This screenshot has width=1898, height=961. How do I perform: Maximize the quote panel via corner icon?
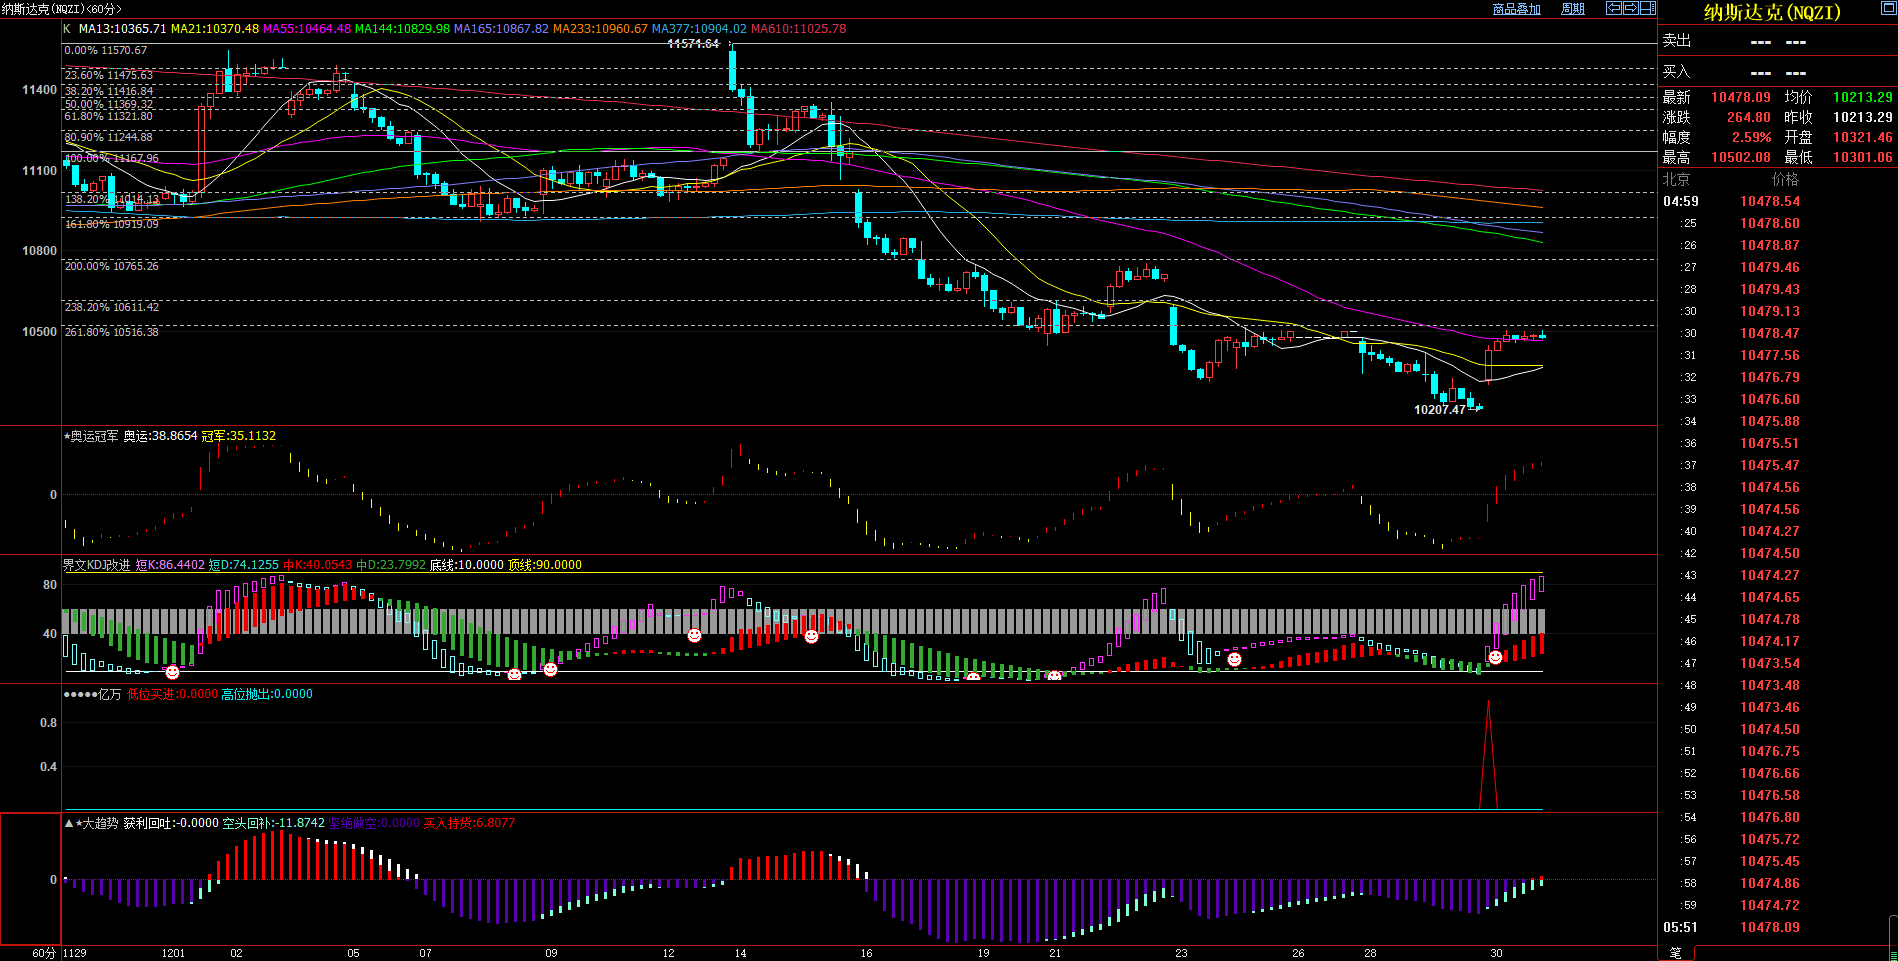tap(1888, 8)
